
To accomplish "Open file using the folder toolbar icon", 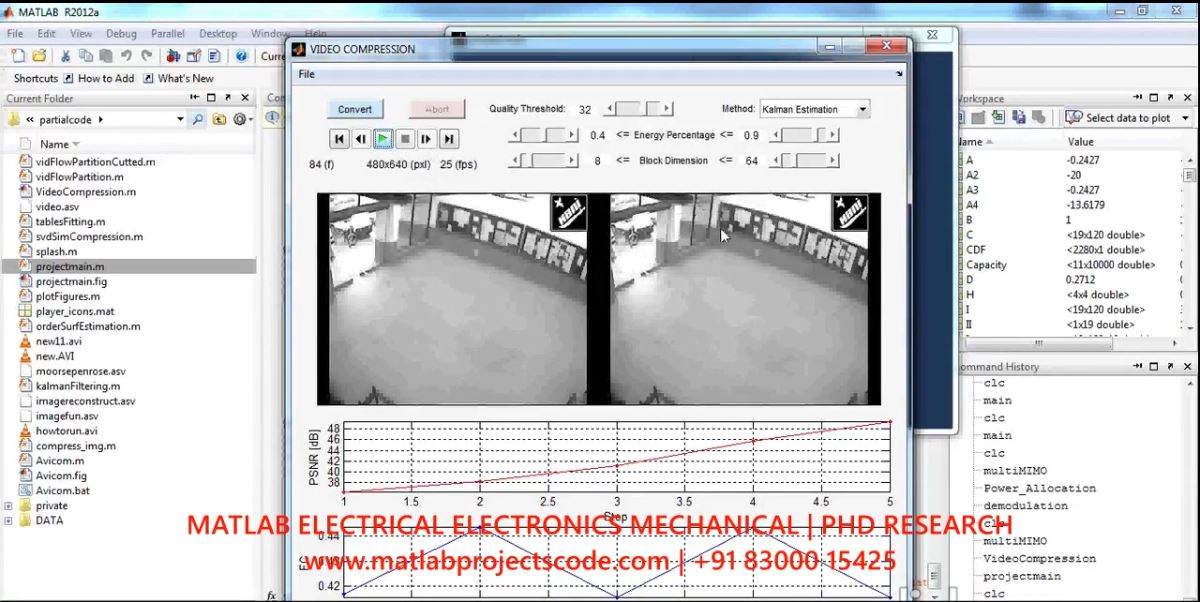I will tap(39, 56).
